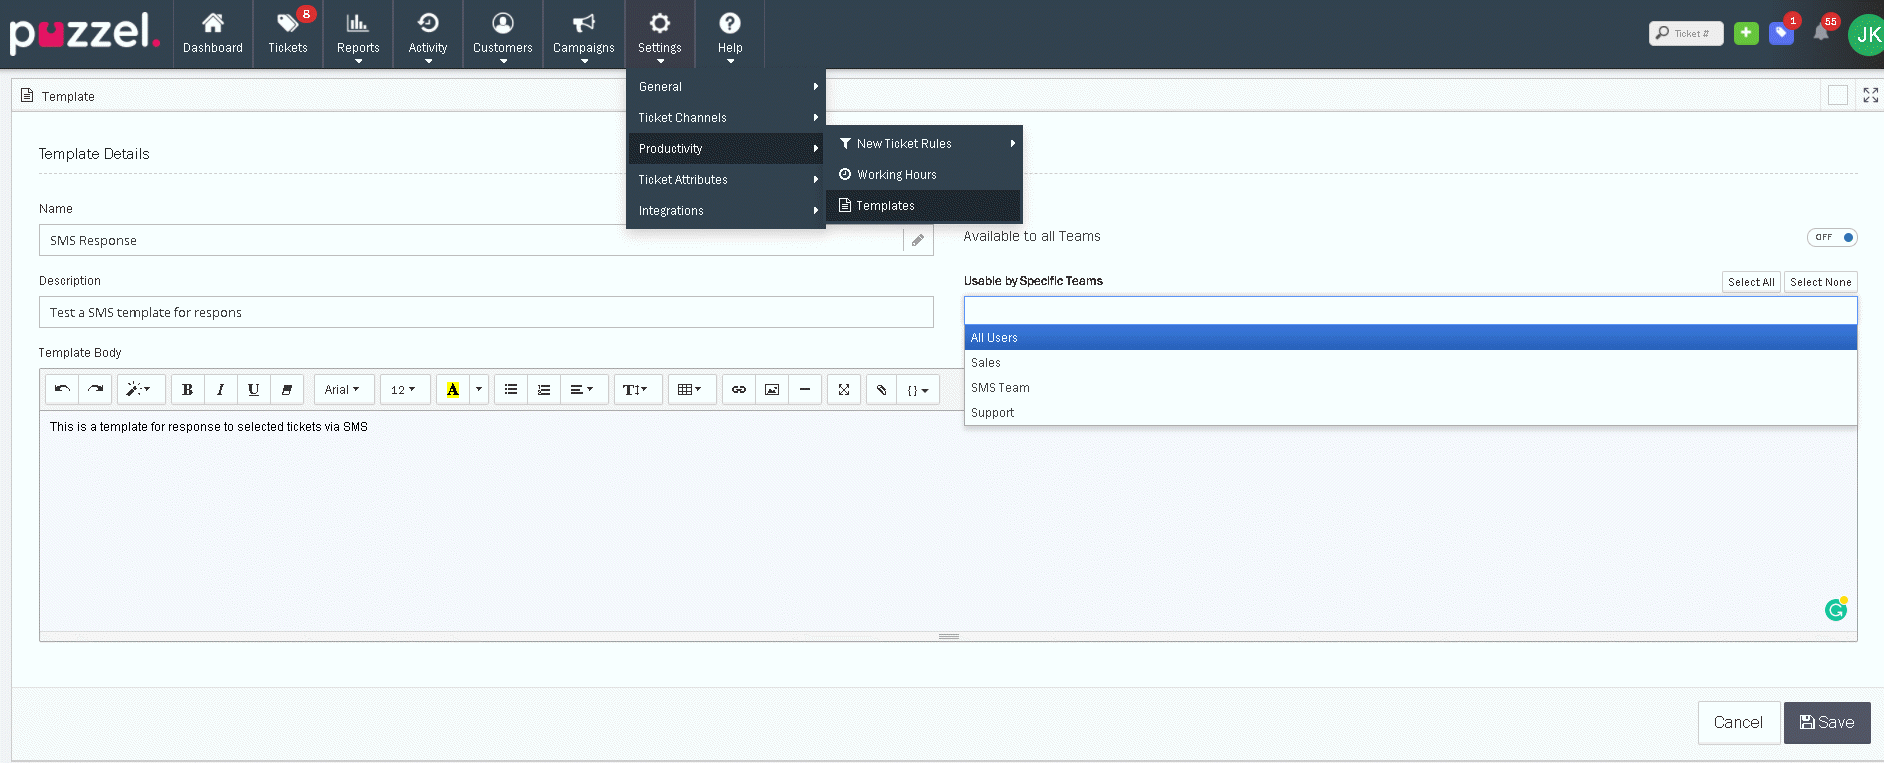
Task: Click the Save button
Action: [x=1826, y=723]
